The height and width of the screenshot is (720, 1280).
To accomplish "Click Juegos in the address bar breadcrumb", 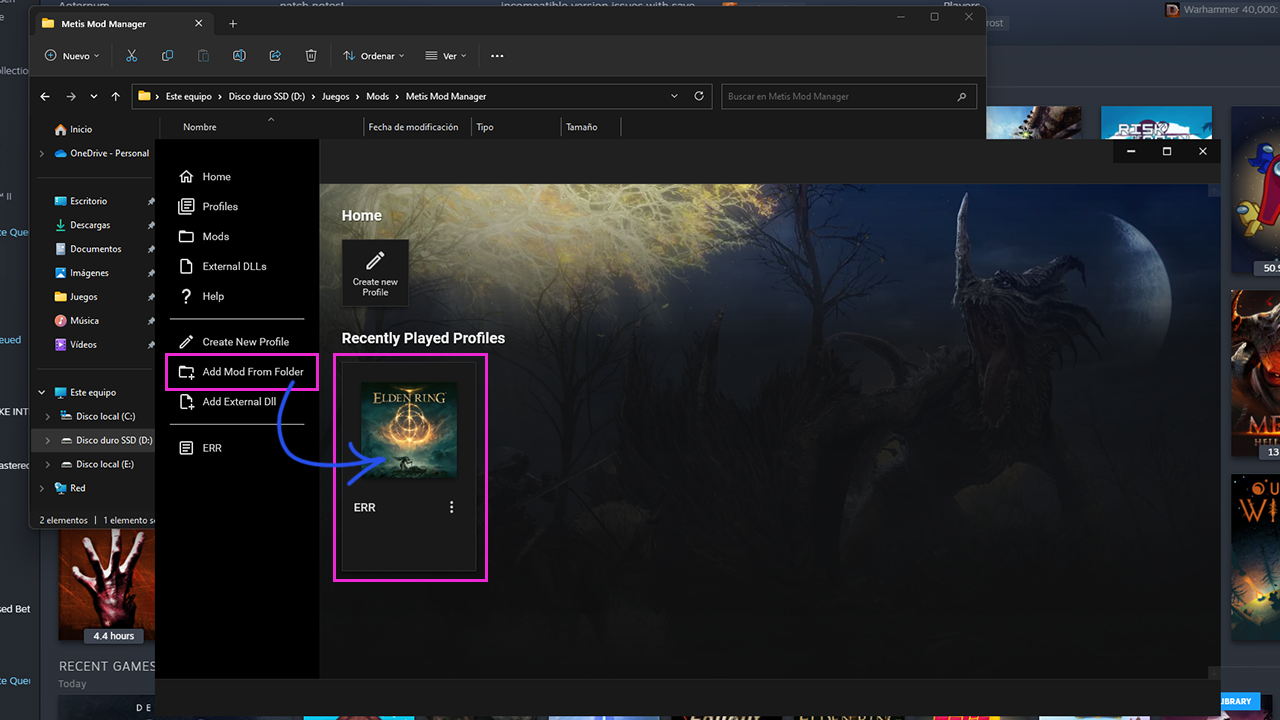I will pyautogui.click(x=336, y=97).
